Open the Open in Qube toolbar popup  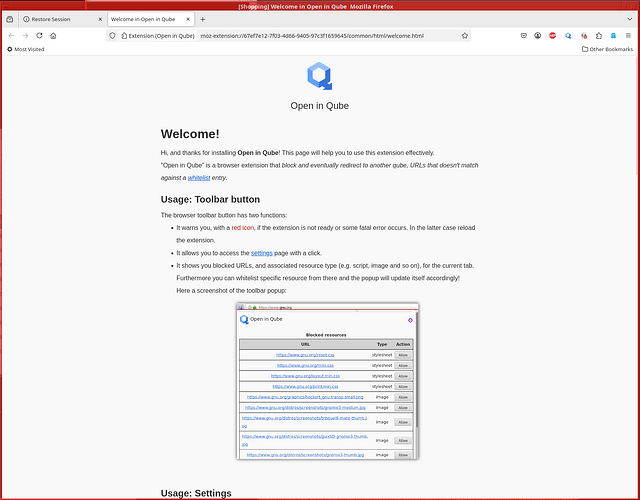[568, 36]
